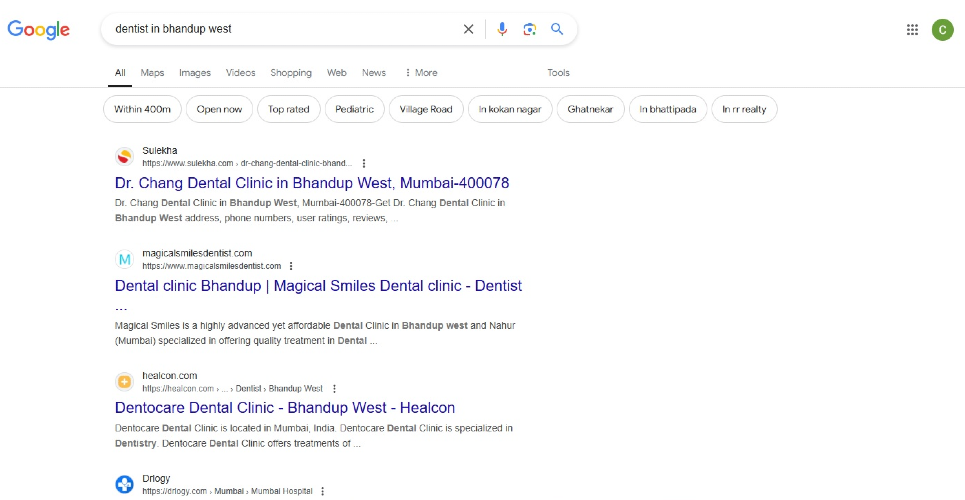Image resolution: width=965 pixels, height=500 pixels.
Task: Click the sulekha.com URL breadcrumb
Action: [247, 163]
